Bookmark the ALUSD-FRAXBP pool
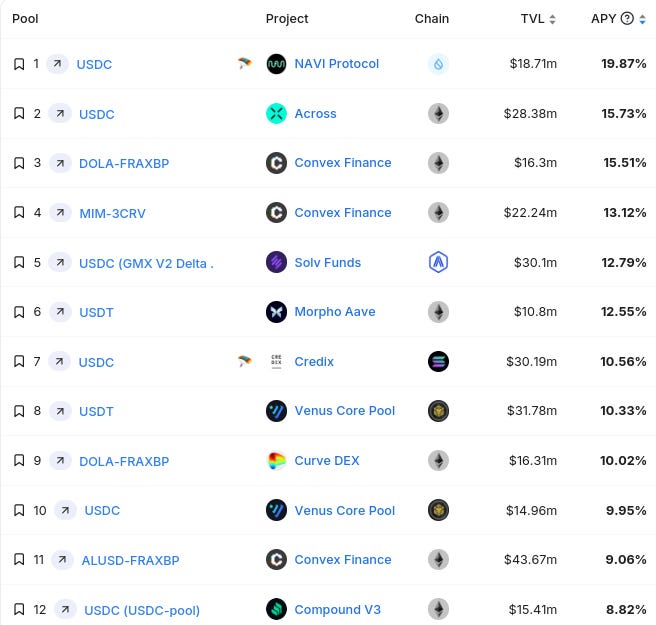The height and width of the screenshot is (625, 656). click(19, 559)
